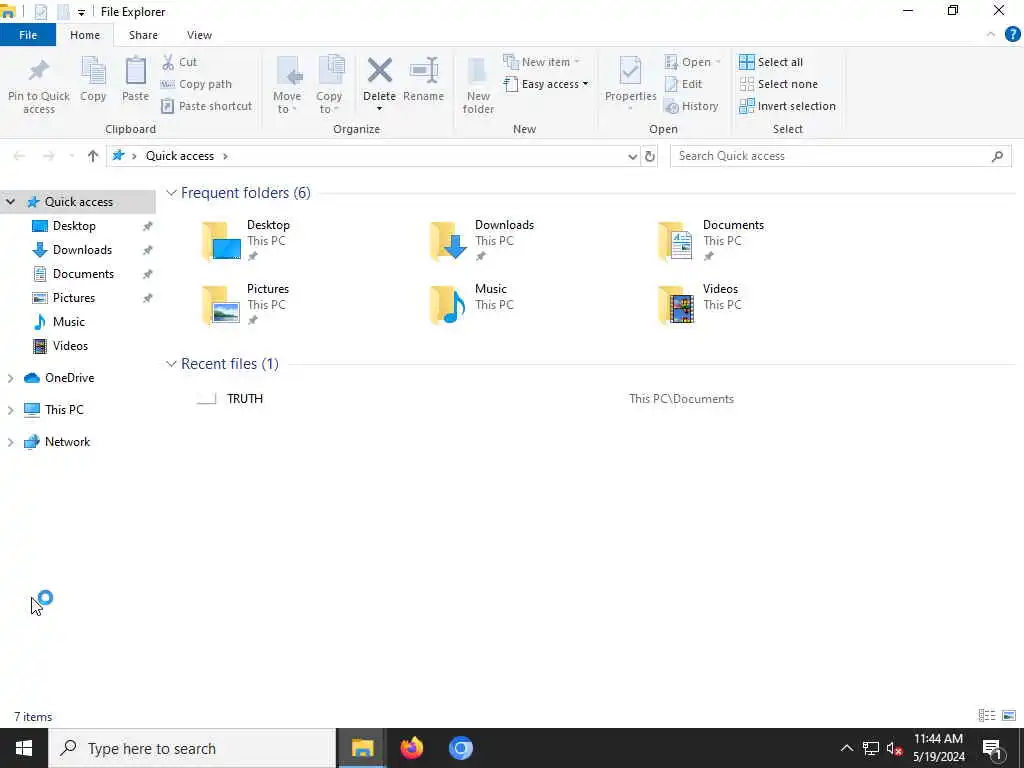The height and width of the screenshot is (768, 1024).
Task: Select Pictures in the navigation pane
Action: [74, 298]
